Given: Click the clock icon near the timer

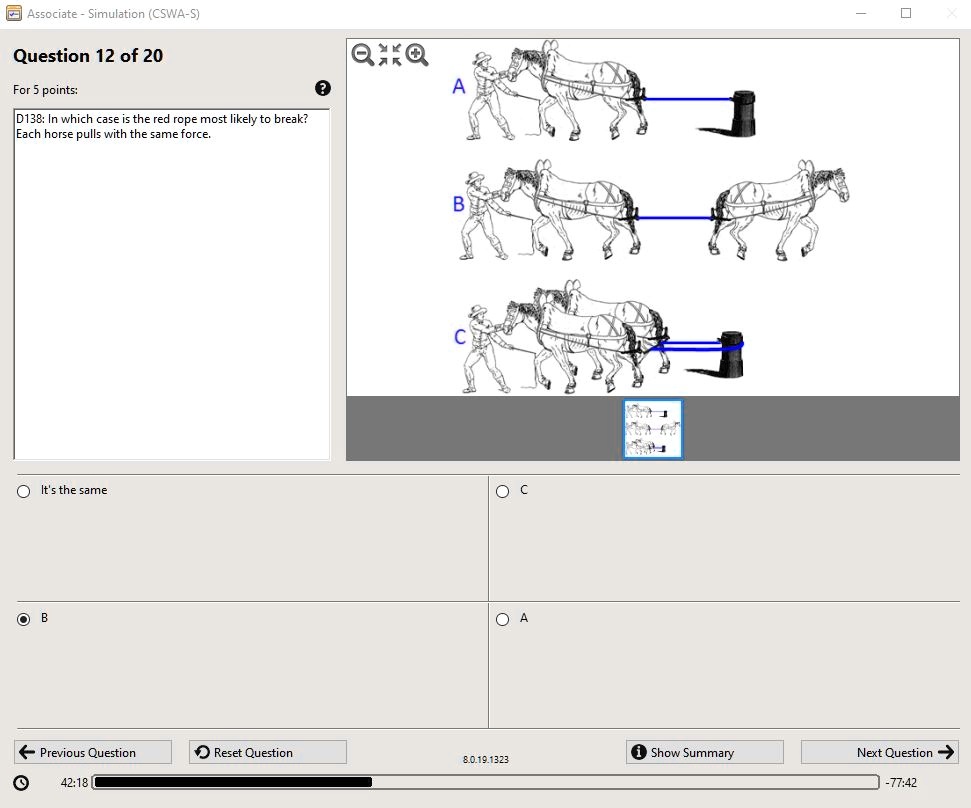Looking at the screenshot, I should [22, 782].
